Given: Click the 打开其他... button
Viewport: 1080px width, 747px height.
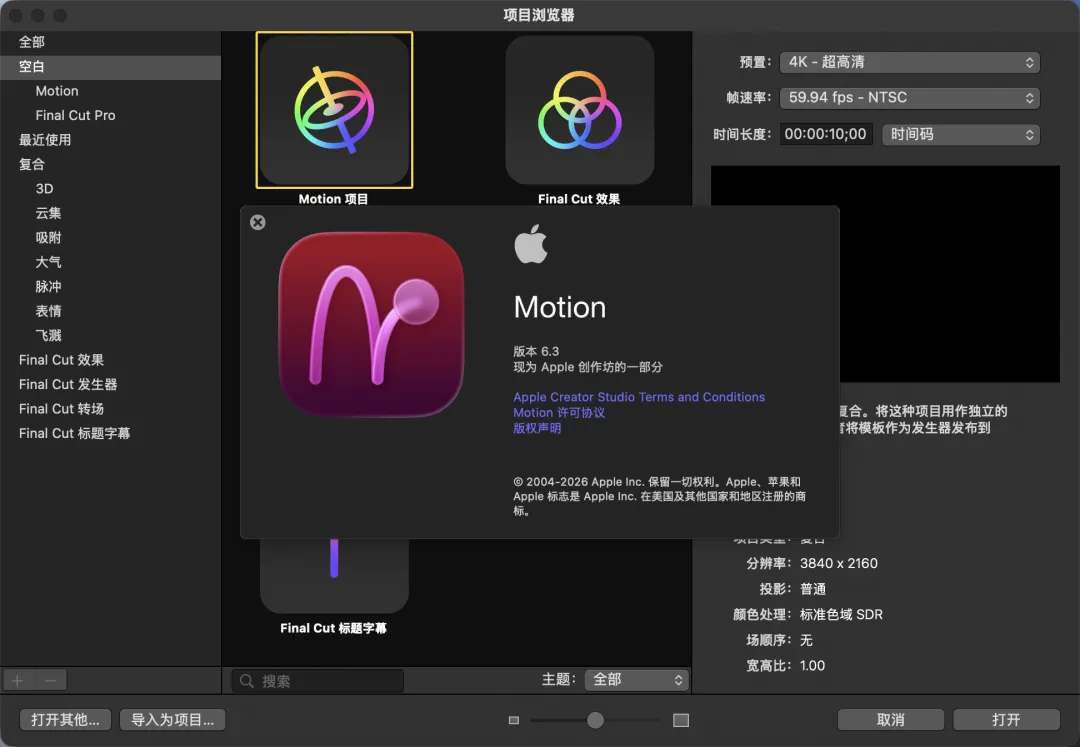Looking at the screenshot, I should pyautogui.click(x=65, y=720).
